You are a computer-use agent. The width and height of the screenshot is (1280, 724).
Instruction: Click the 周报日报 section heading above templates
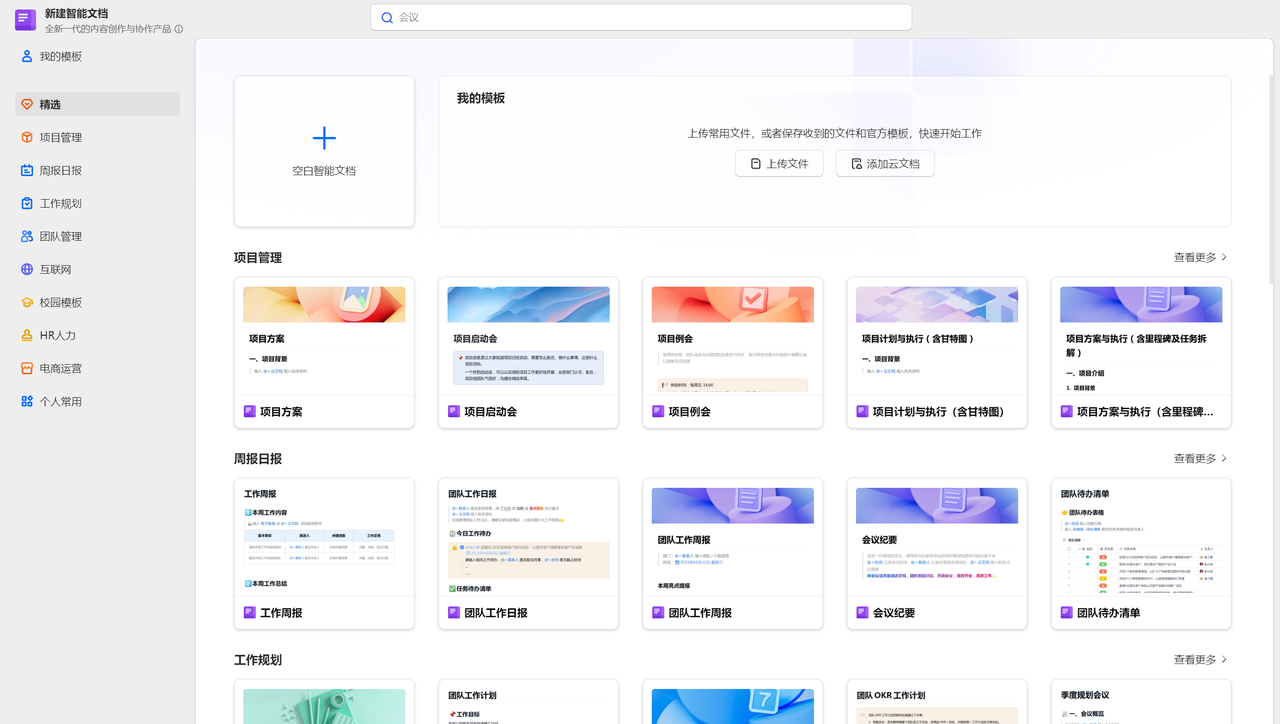click(x=258, y=458)
